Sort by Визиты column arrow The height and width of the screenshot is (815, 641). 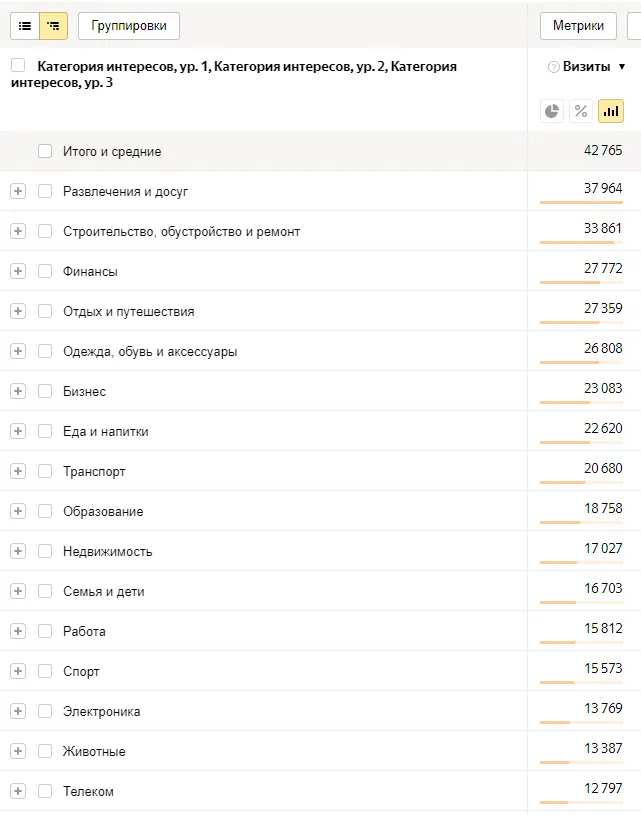point(622,67)
